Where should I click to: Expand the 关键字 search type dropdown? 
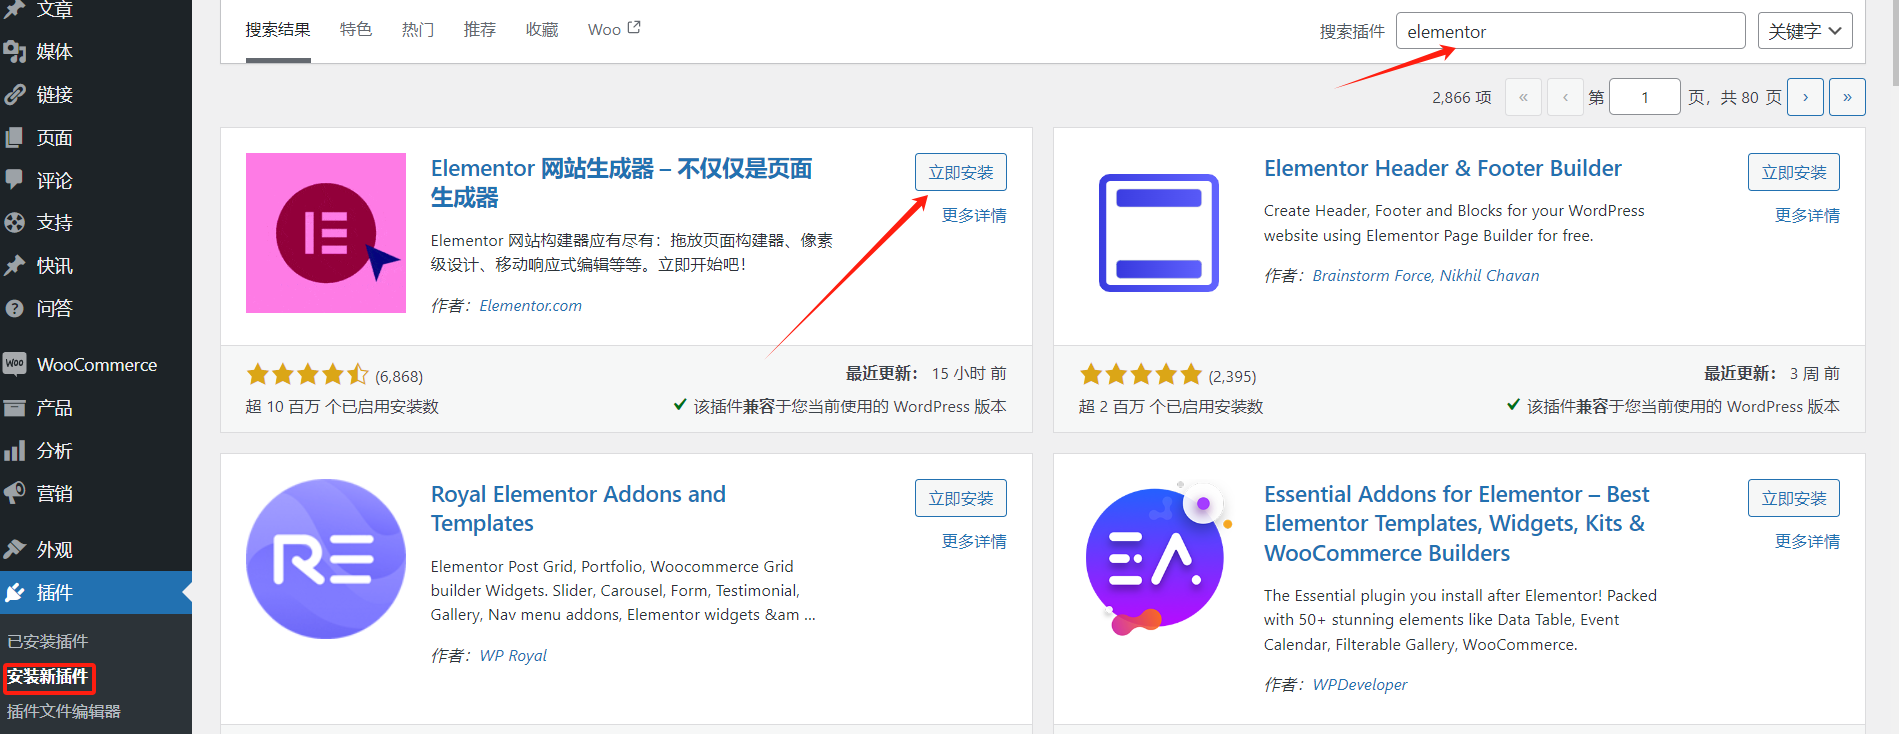(1804, 31)
